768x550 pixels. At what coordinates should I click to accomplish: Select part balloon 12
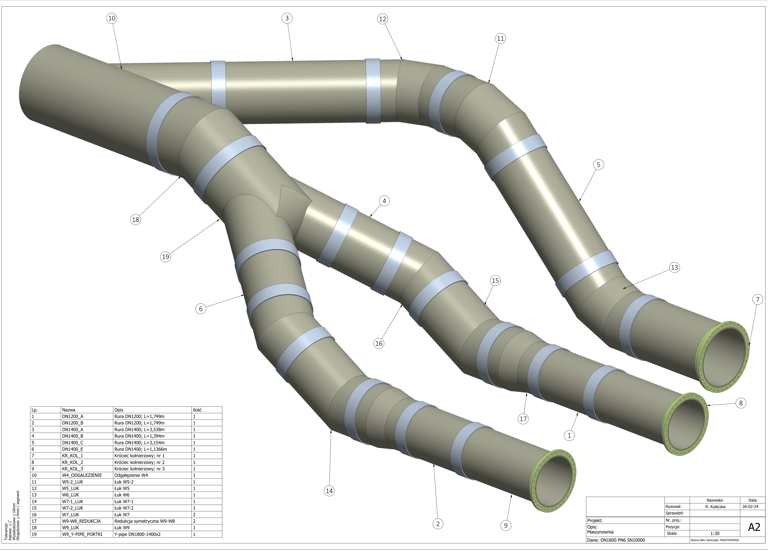tap(383, 19)
